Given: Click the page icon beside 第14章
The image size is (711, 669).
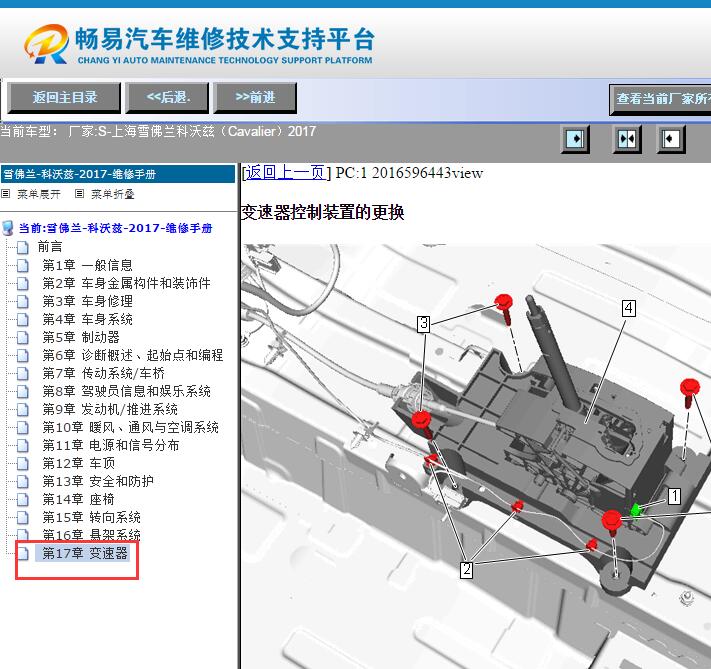Looking at the screenshot, I should pos(23,500).
